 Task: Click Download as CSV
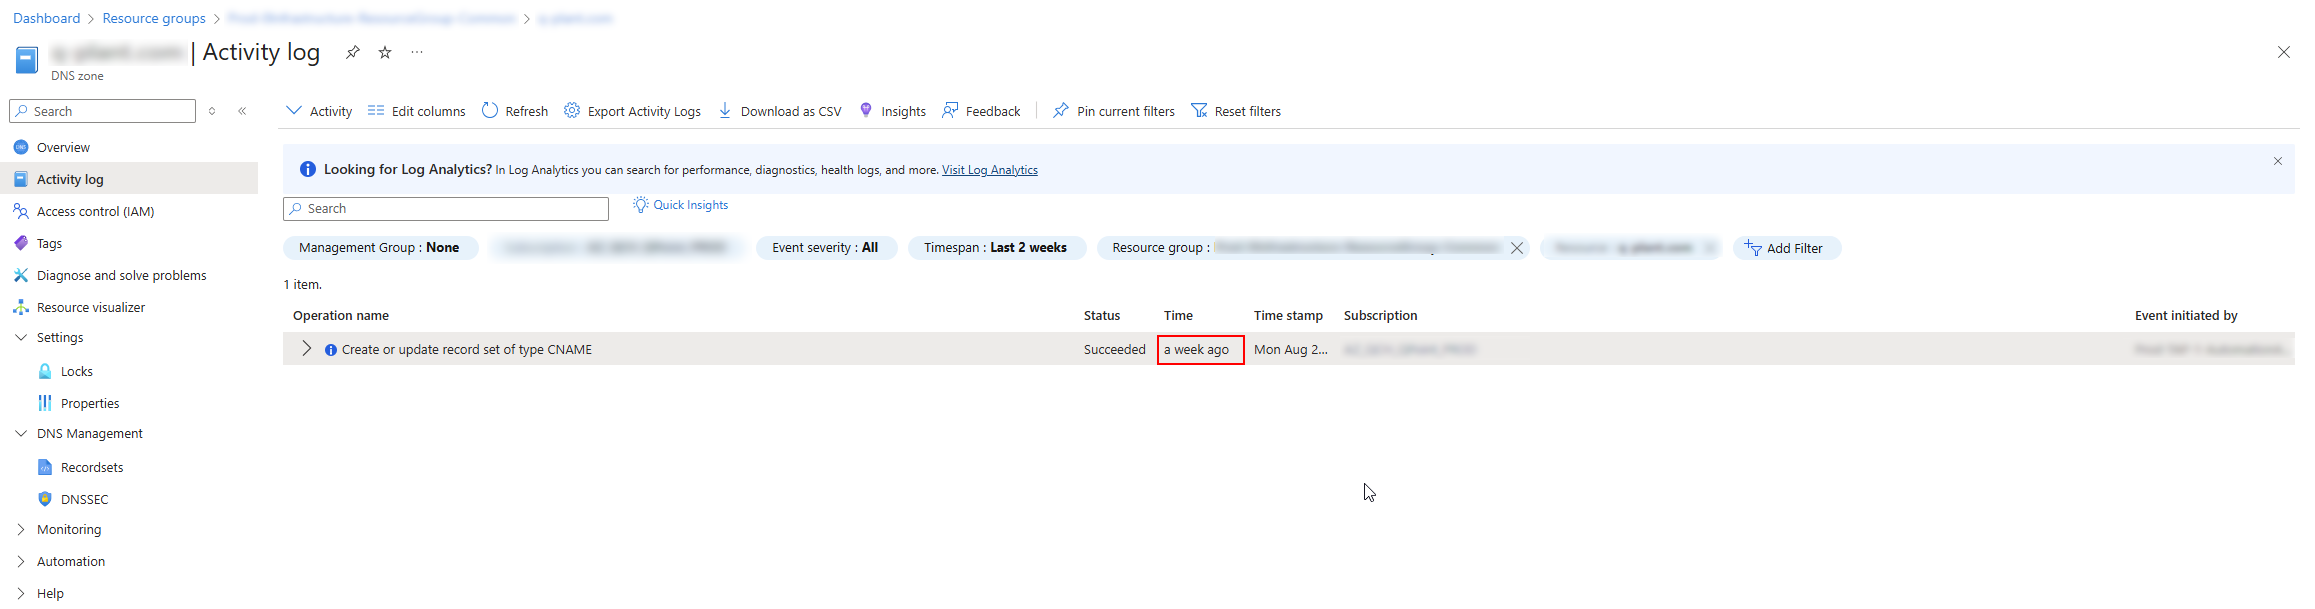point(780,111)
